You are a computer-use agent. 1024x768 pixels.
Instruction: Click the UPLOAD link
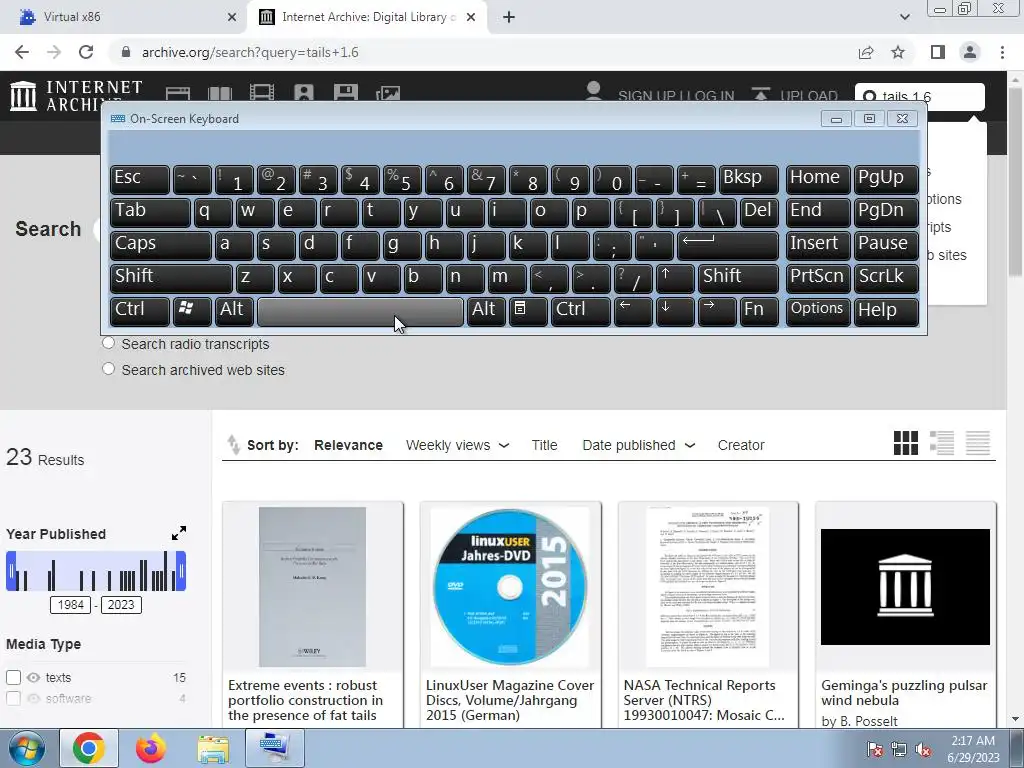(808, 95)
